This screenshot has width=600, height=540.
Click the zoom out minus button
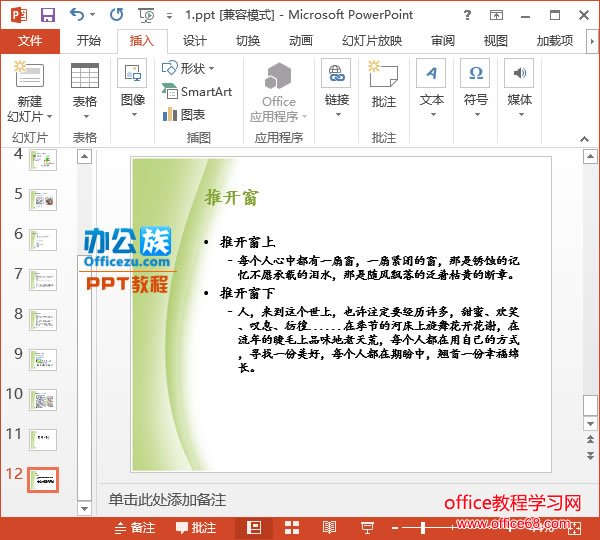click(x=395, y=528)
